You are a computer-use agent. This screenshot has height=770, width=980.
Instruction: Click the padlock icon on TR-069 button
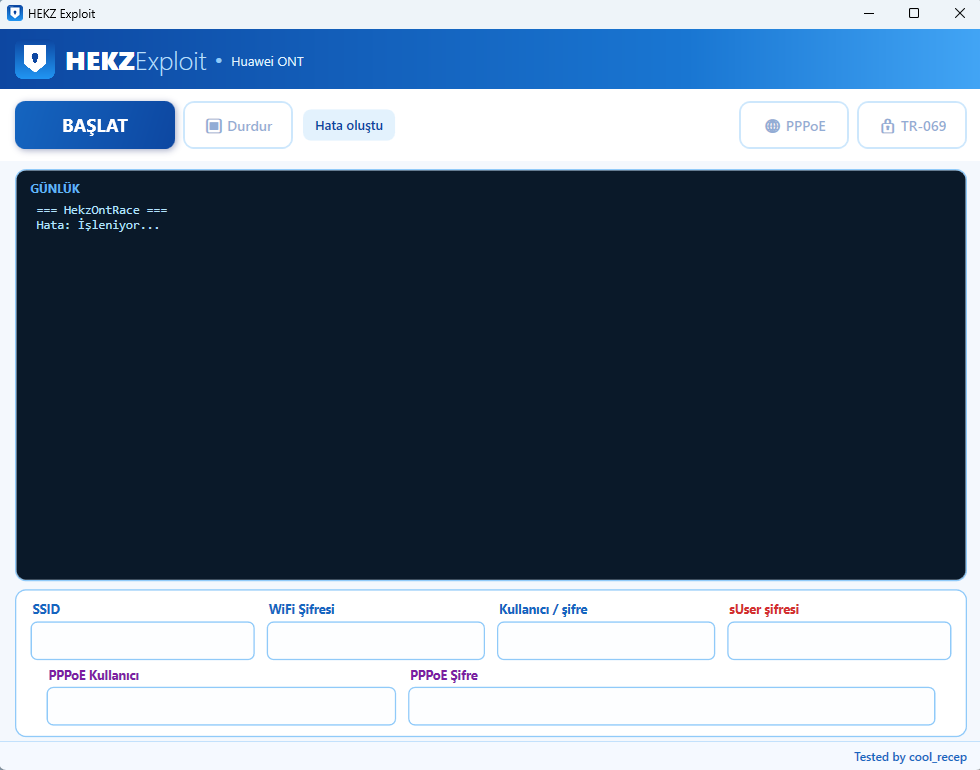pos(888,126)
